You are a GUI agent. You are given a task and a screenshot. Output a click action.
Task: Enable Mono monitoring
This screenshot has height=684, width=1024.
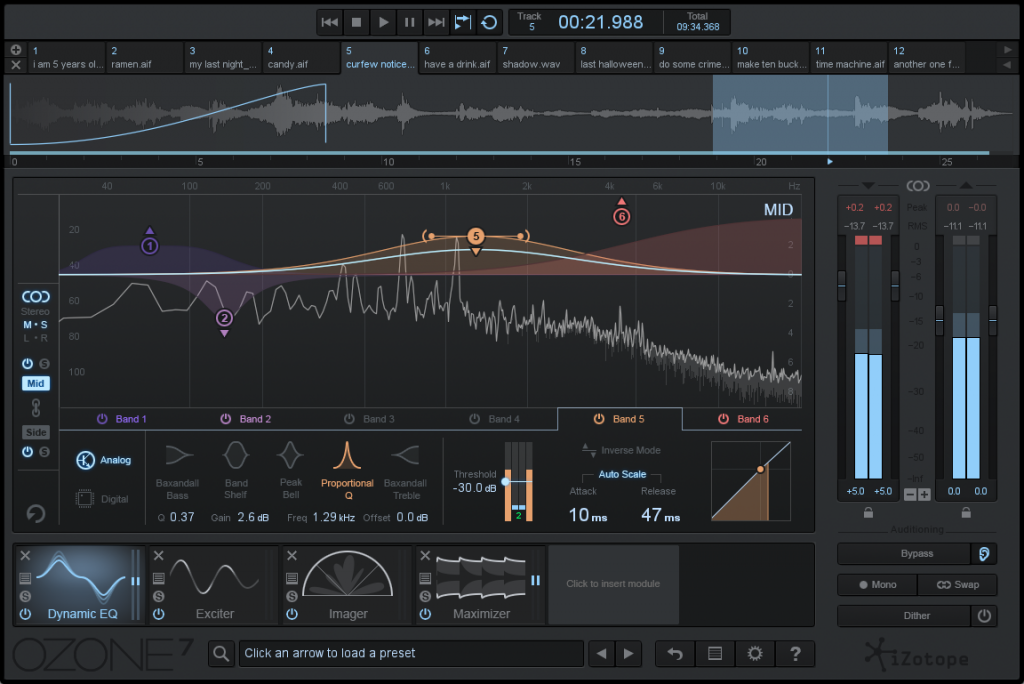tap(876, 585)
